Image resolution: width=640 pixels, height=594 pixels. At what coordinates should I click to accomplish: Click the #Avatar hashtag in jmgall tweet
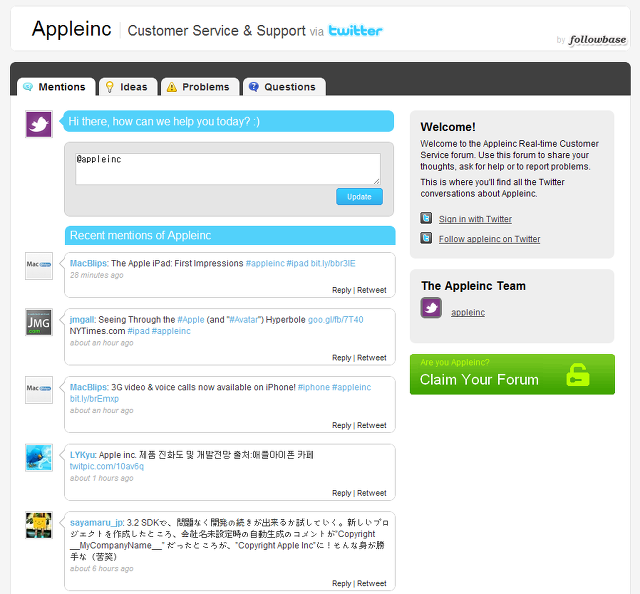point(244,320)
